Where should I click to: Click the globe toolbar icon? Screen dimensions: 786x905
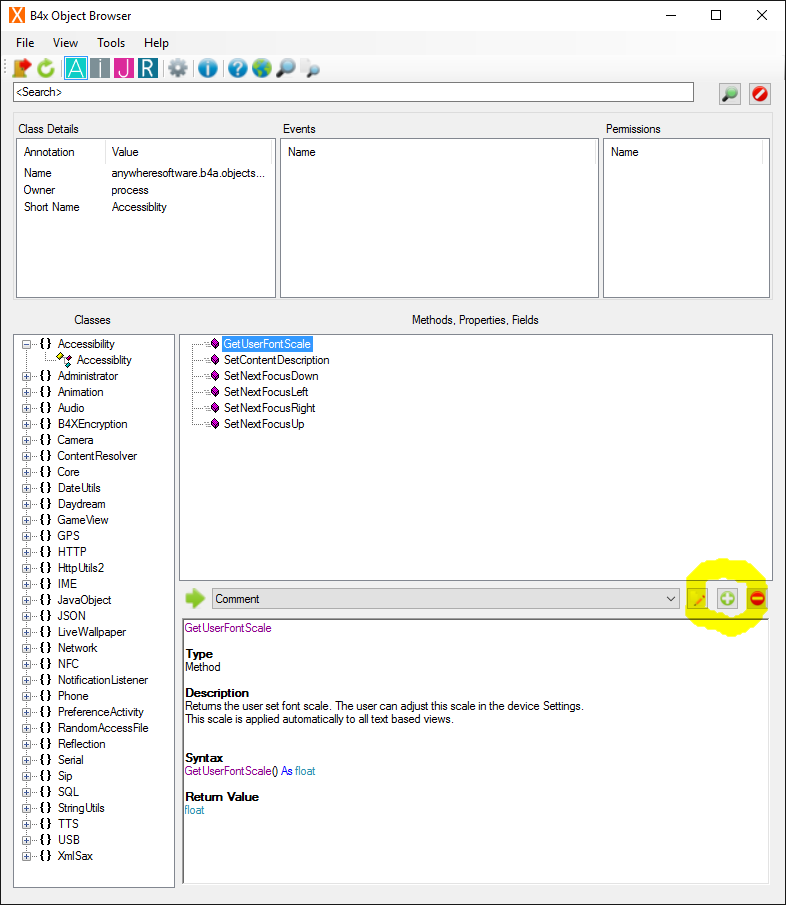click(x=261, y=68)
